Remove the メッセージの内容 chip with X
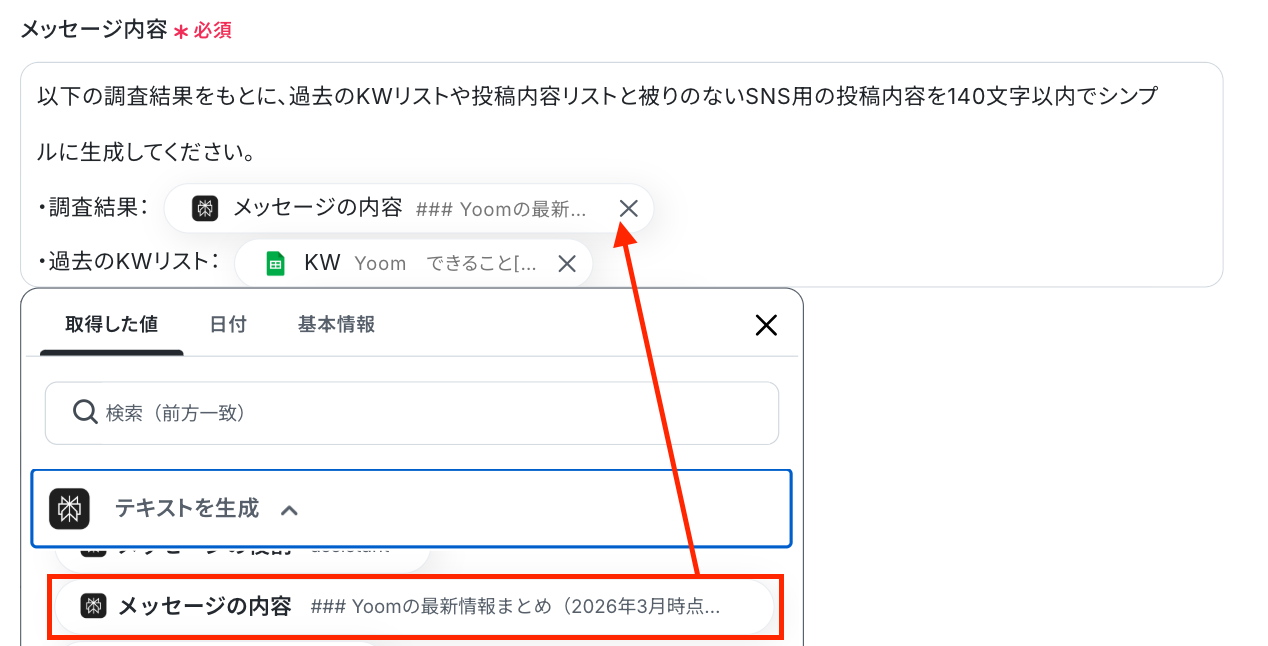The width and height of the screenshot is (1268, 646). click(x=628, y=208)
